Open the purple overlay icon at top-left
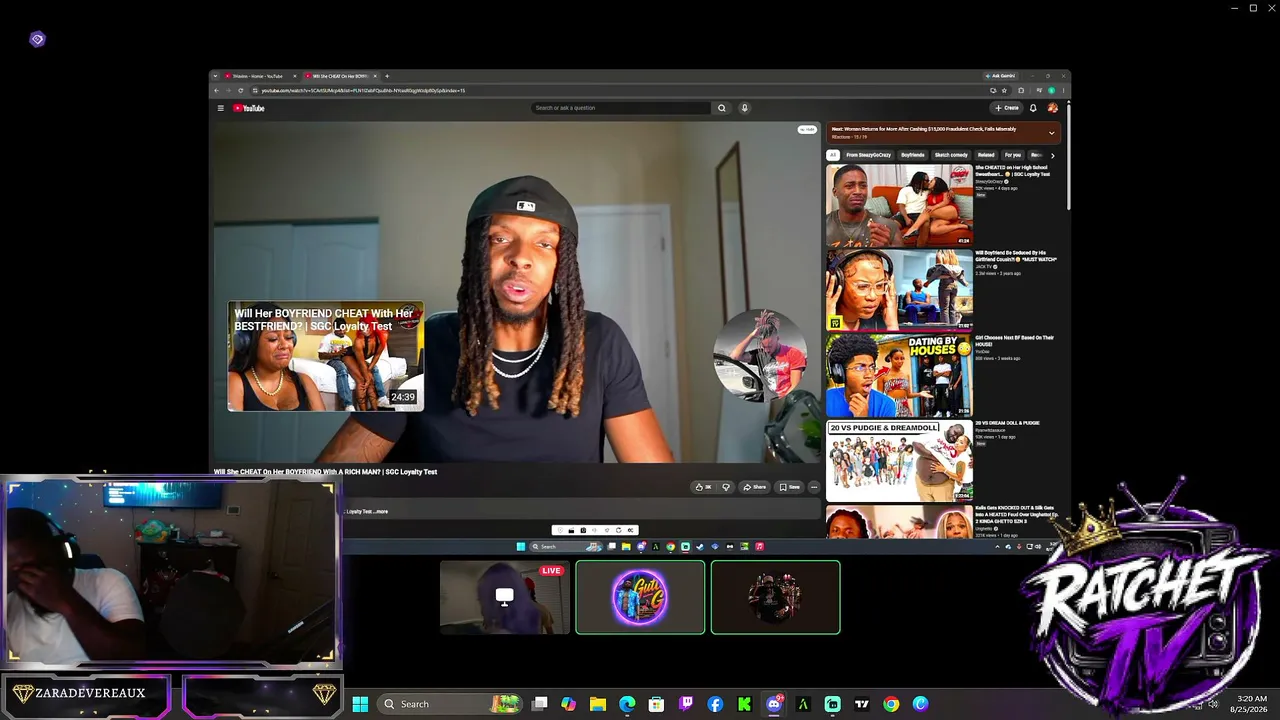1280x720 pixels. tap(37, 39)
